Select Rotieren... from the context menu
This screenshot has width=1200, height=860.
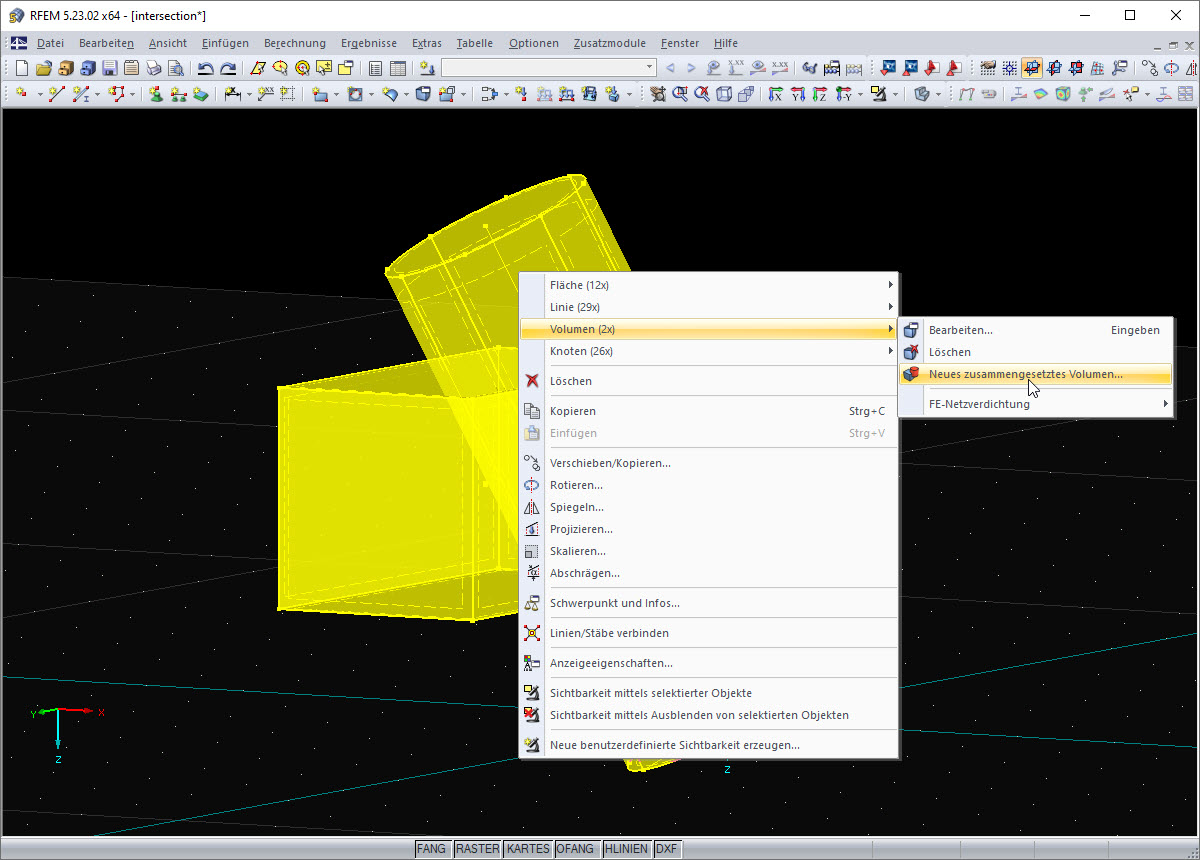[x=576, y=485]
